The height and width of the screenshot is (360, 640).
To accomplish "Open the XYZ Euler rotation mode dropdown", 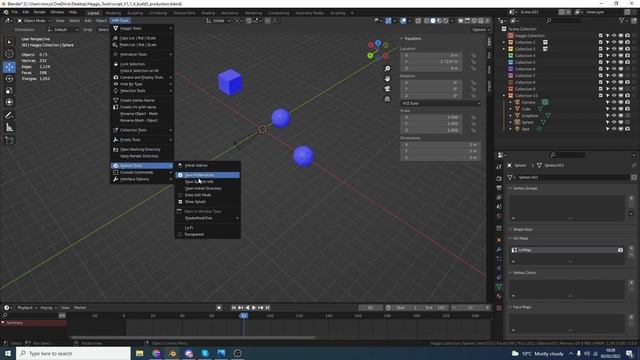I will [x=440, y=103].
